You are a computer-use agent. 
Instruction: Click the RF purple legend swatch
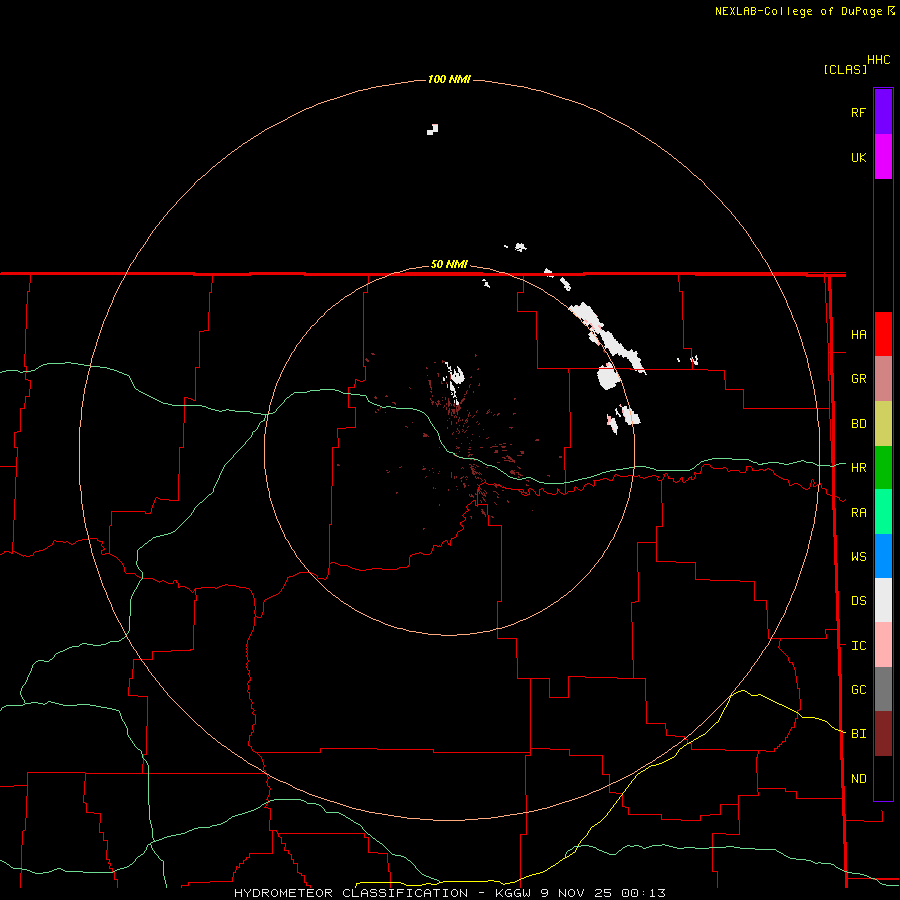coord(883,112)
